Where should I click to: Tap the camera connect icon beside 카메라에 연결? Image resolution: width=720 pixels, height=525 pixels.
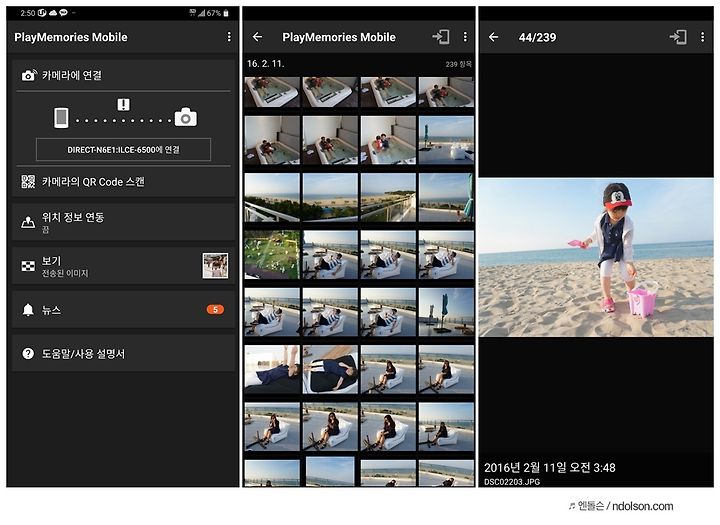click(x=29, y=75)
